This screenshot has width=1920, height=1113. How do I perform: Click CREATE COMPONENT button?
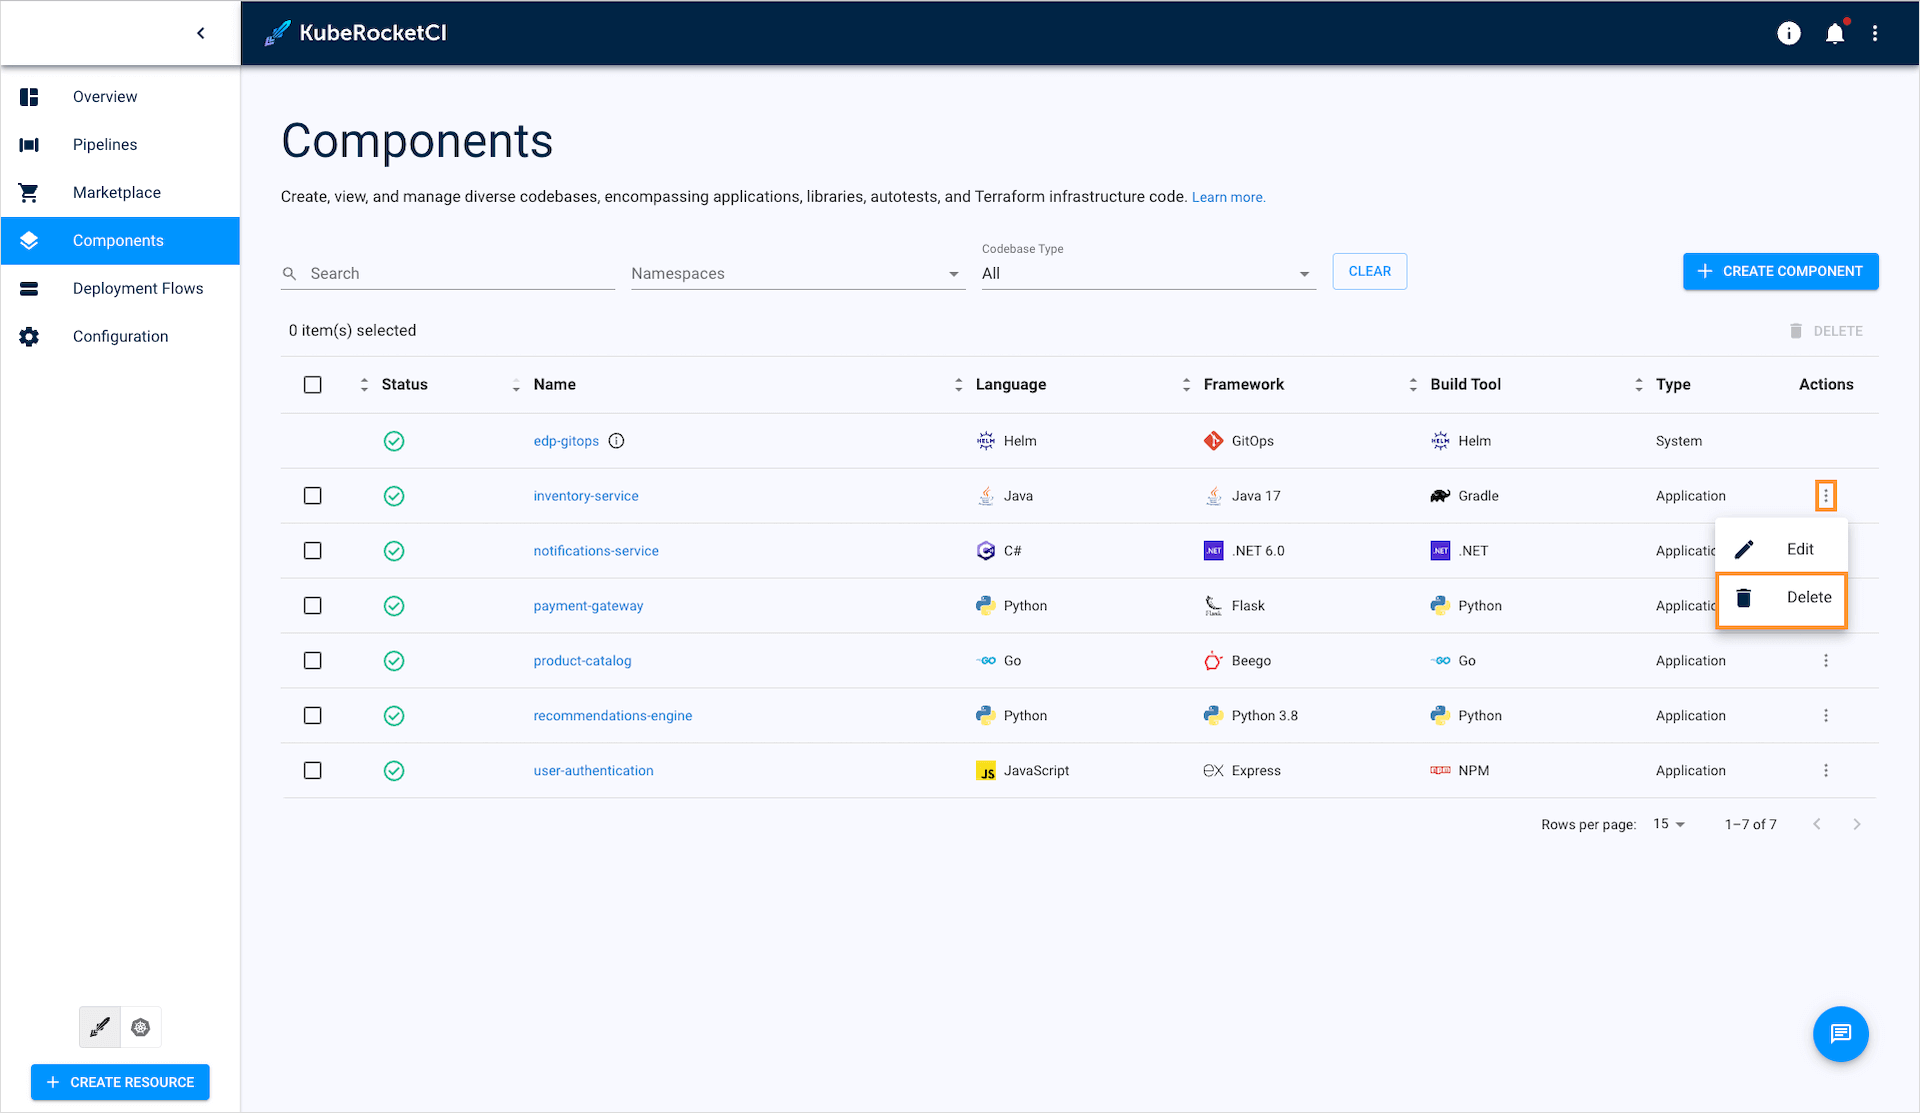1781,270
